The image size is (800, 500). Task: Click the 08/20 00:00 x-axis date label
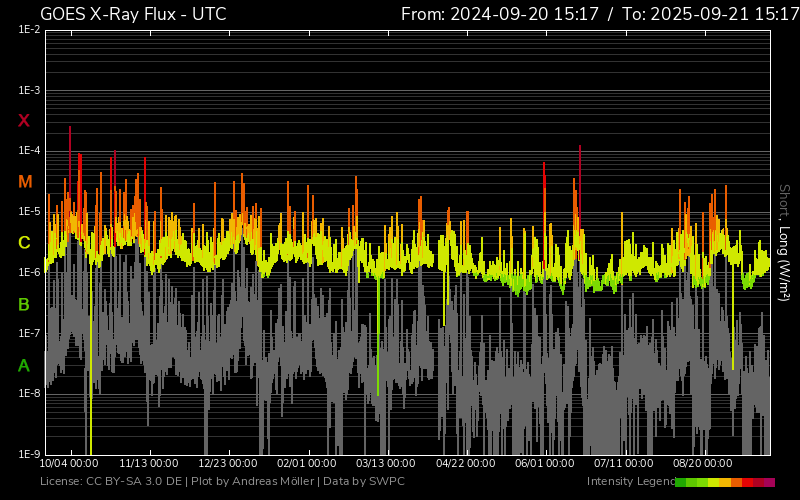[x=704, y=464]
